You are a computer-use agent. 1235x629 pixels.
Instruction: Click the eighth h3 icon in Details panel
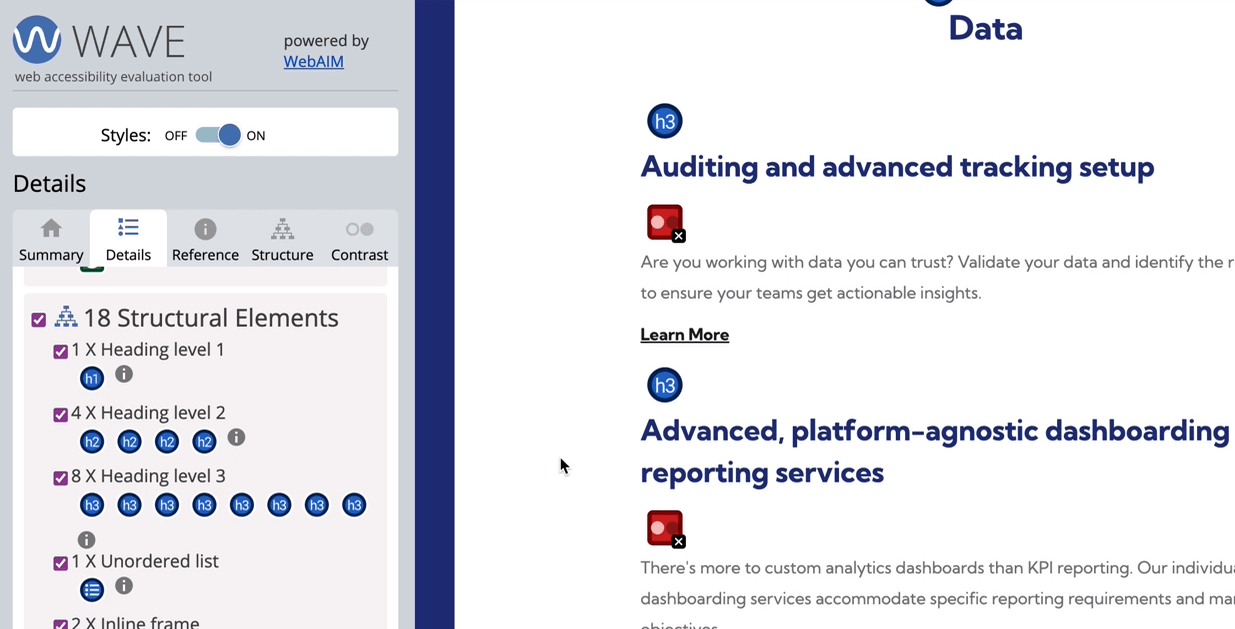pyautogui.click(x=354, y=505)
